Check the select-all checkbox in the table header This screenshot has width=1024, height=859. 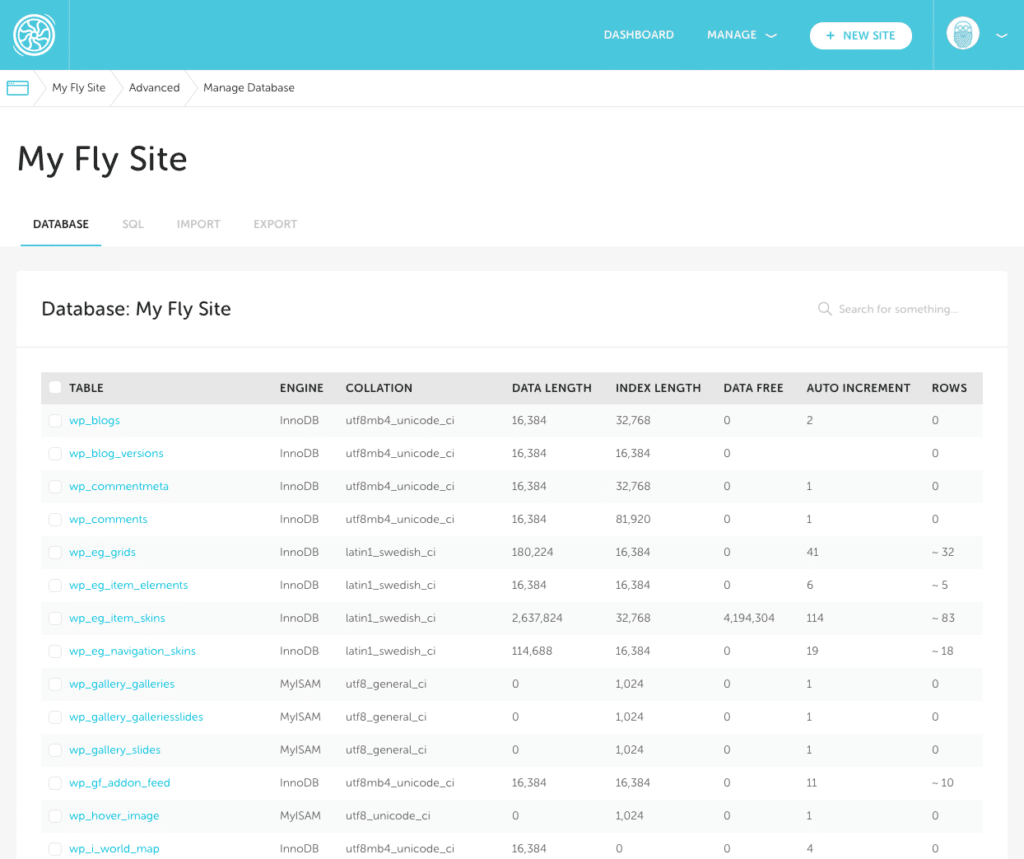(x=55, y=388)
